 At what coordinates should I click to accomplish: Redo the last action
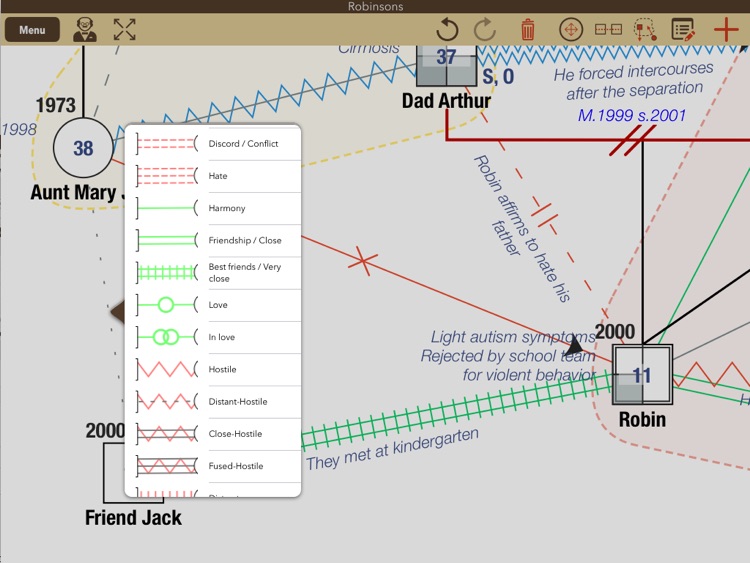485,30
